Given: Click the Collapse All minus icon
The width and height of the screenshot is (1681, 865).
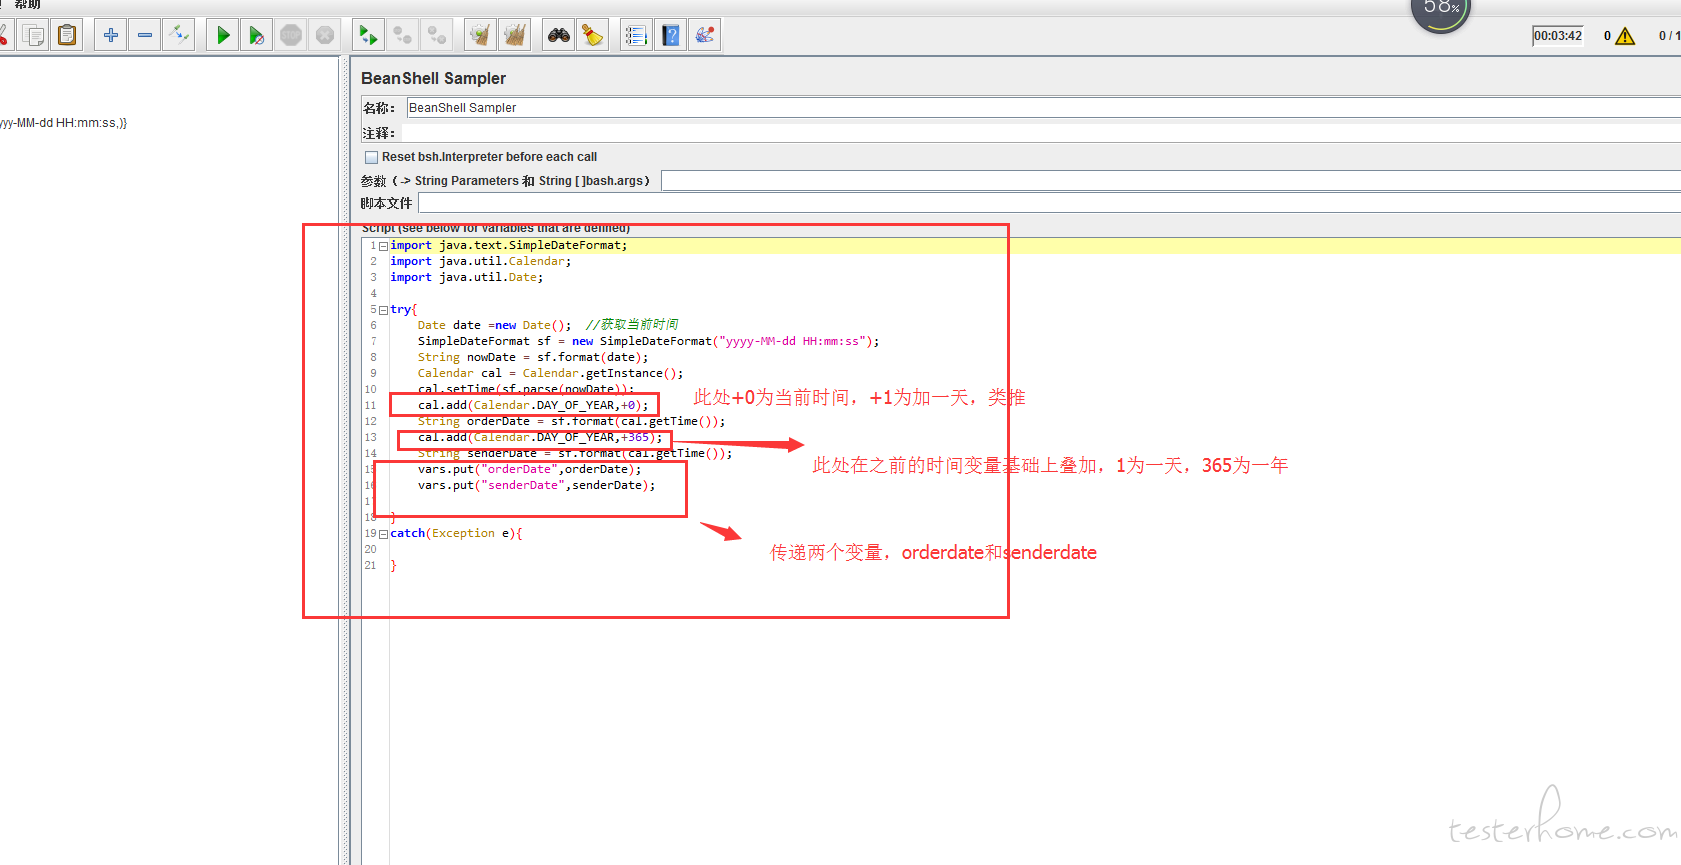Looking at the screenshot, I should tap(145, 35).
